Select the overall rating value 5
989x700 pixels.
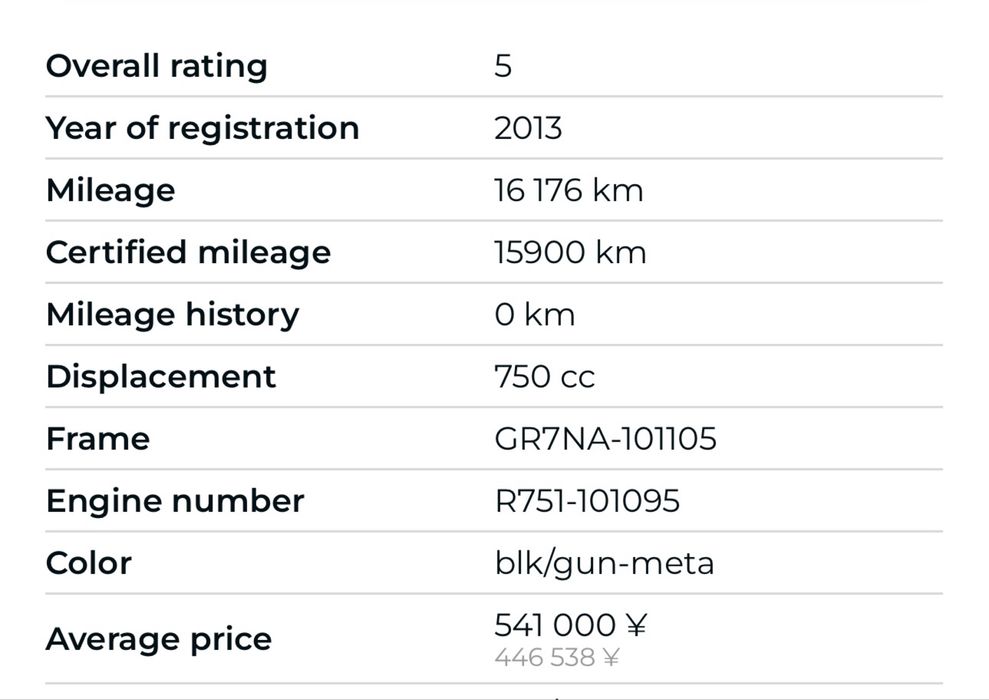click(503, 66)
